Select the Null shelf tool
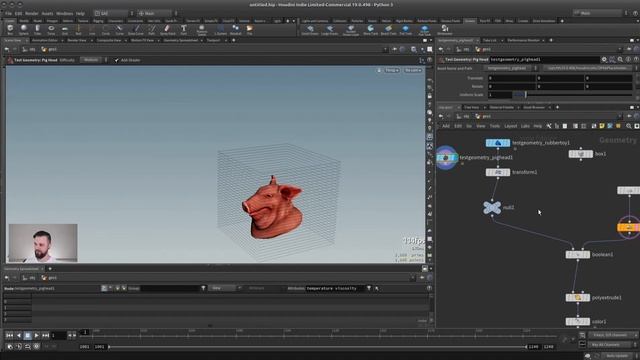640x360 pixels. [x=78, y=29]
